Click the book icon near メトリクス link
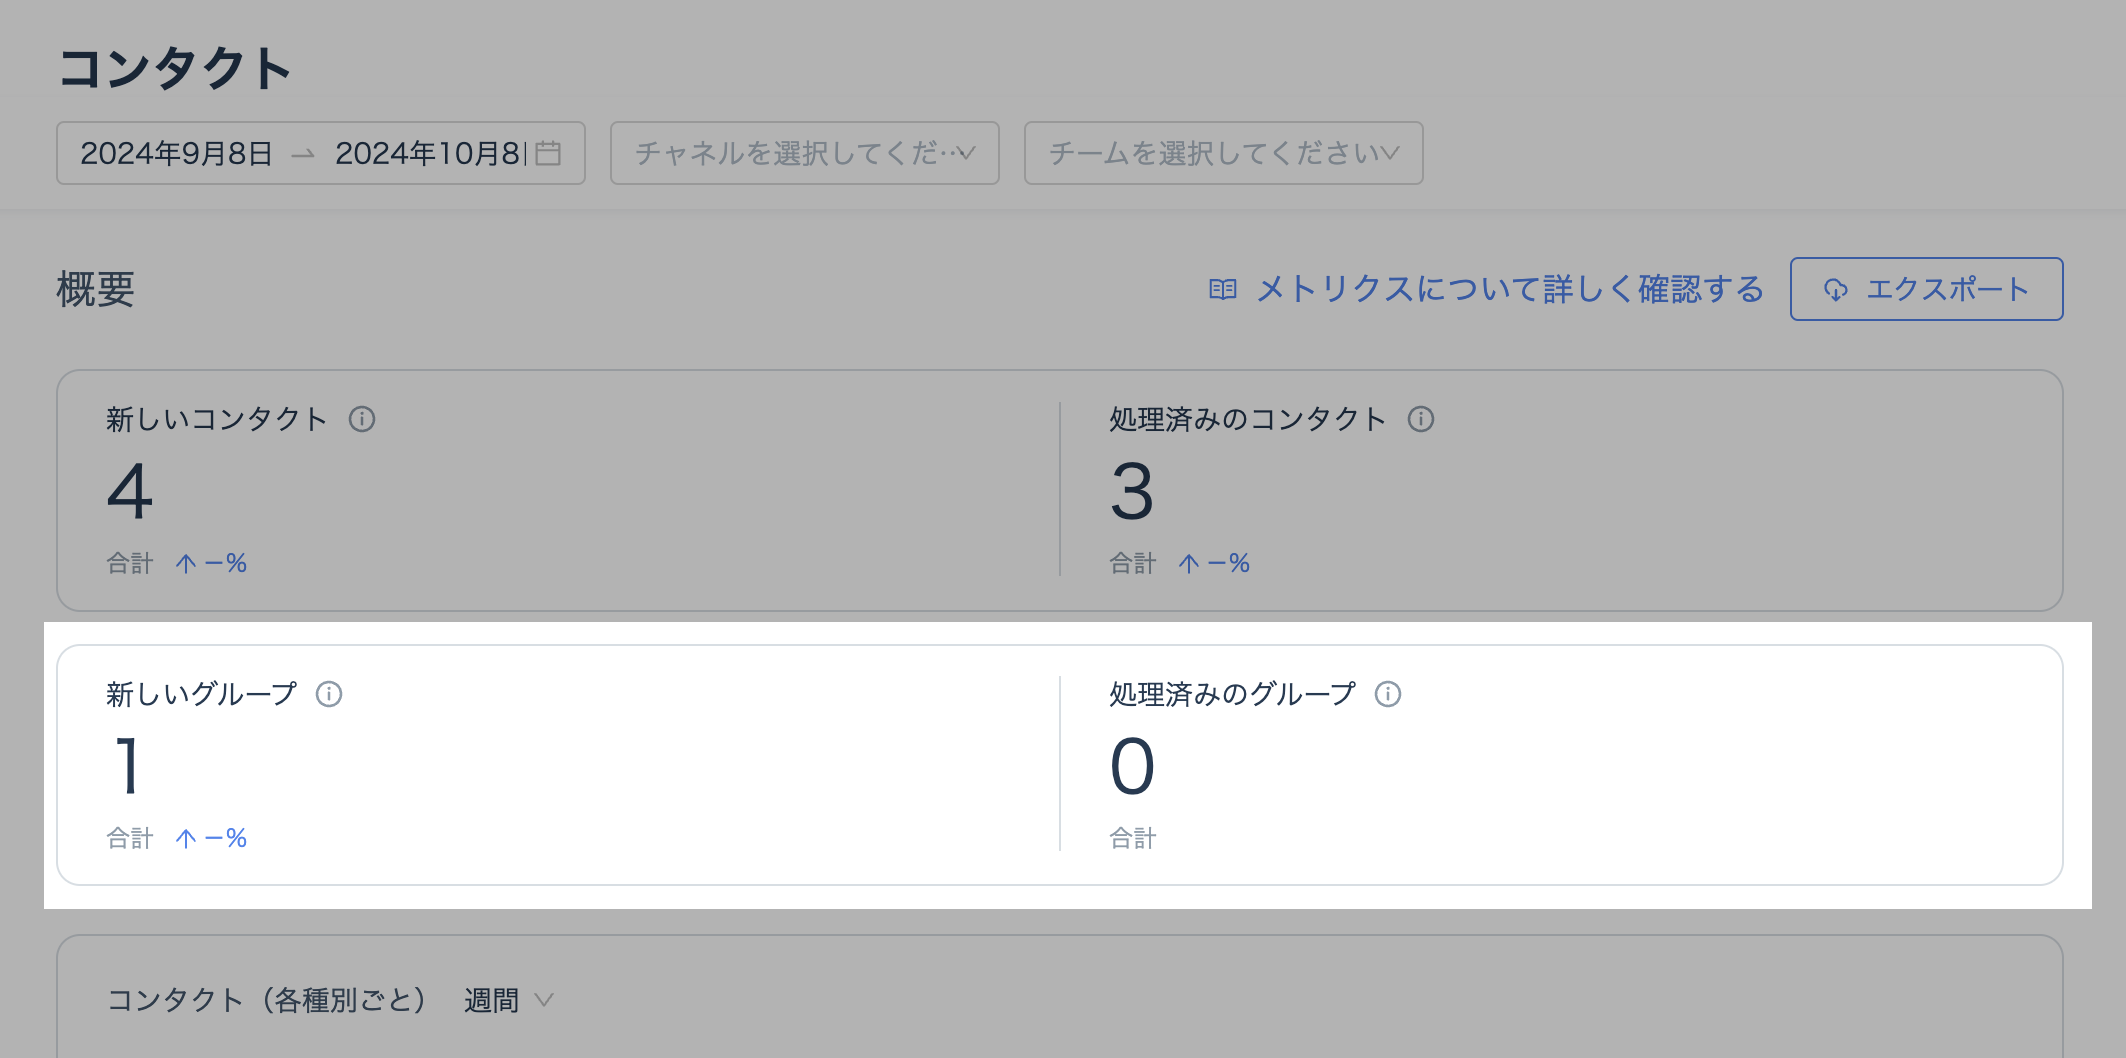Viewport: 2126px width, 1058px height. [1223, 290]
